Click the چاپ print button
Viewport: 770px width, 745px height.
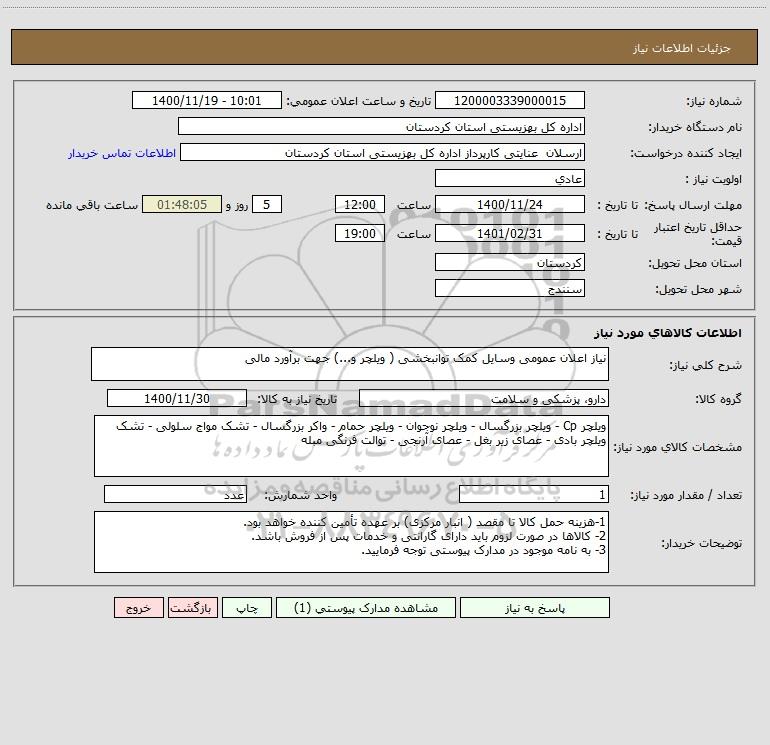[247, 607]
